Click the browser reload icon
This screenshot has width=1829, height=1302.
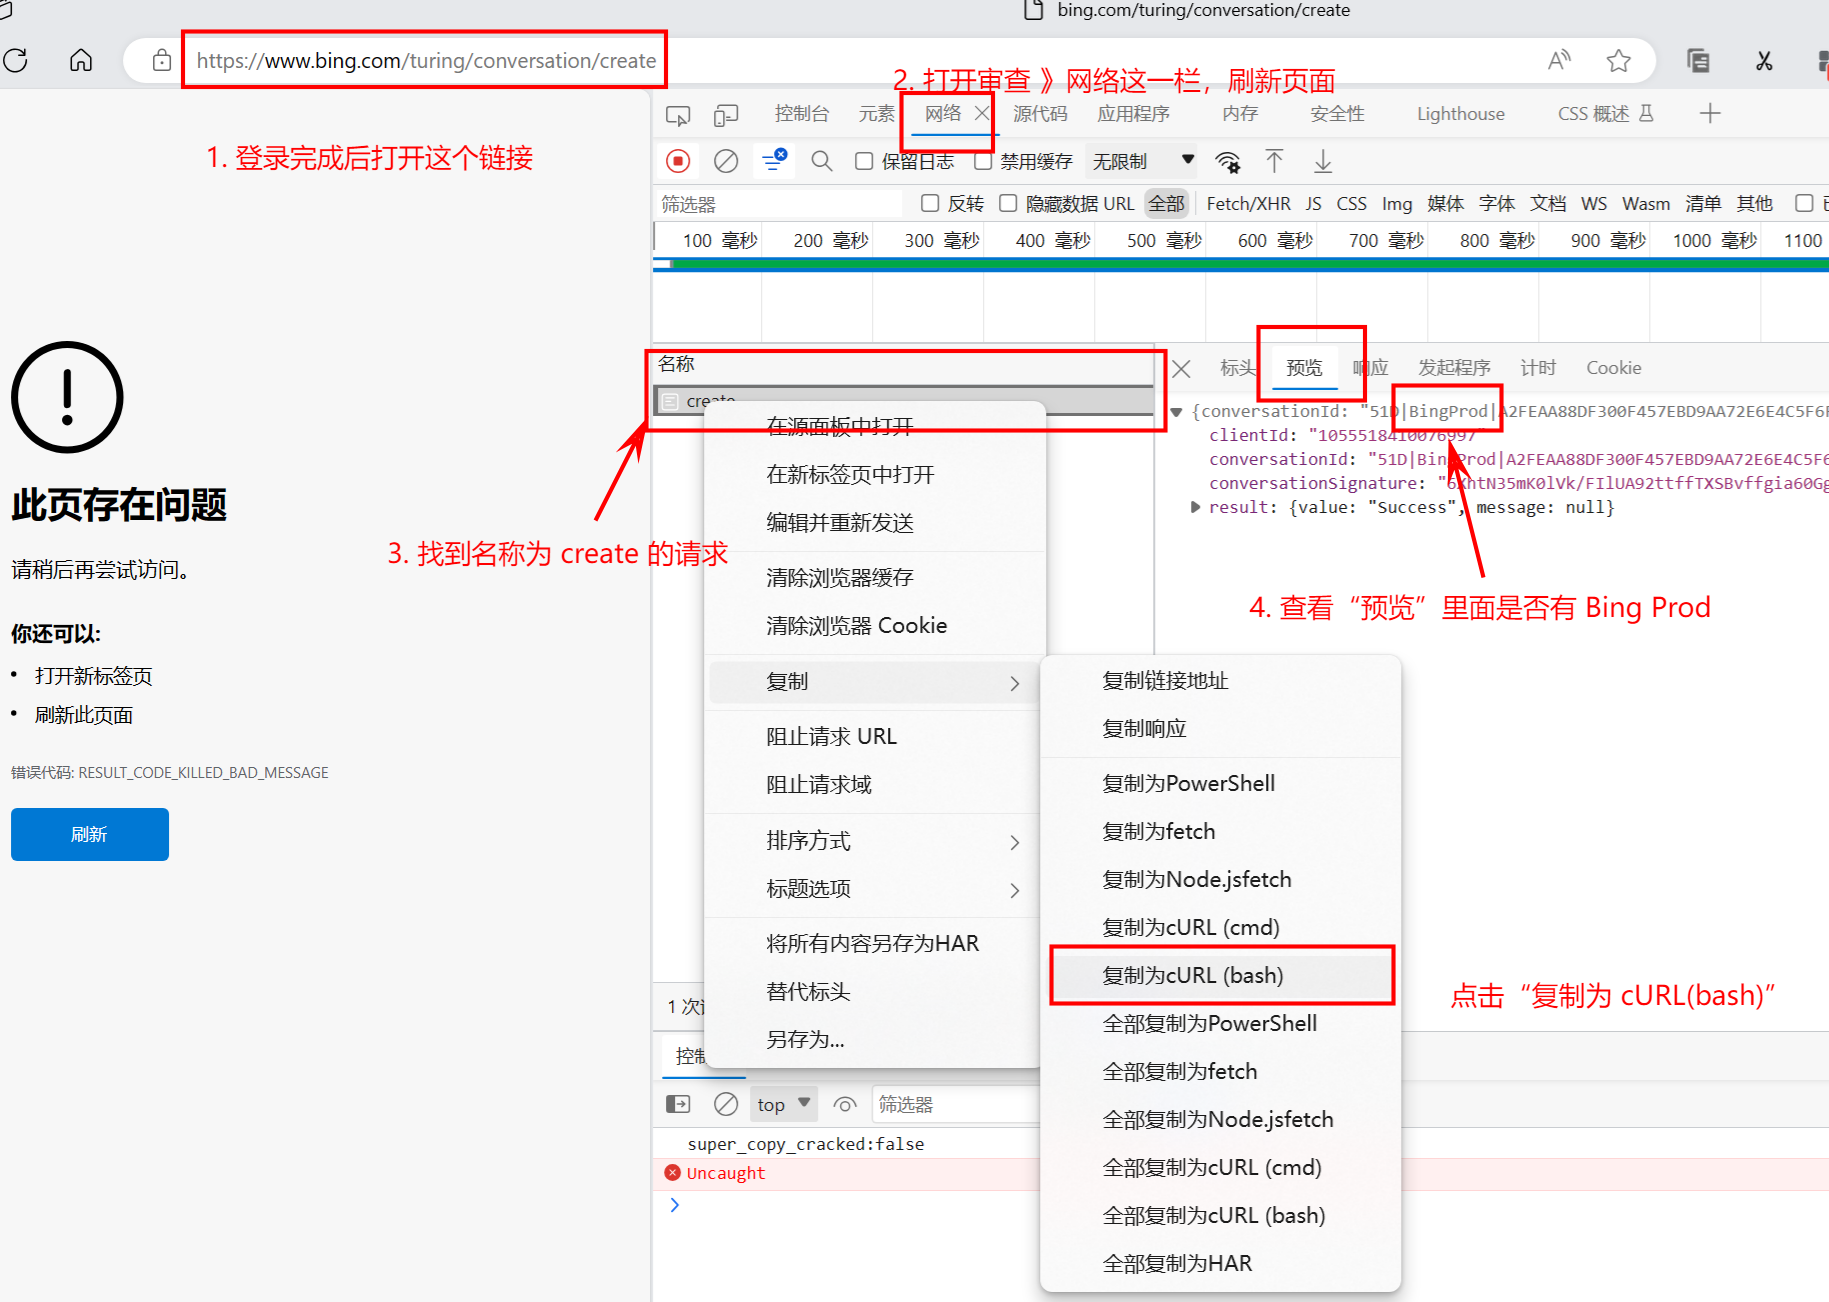[16, 60]
